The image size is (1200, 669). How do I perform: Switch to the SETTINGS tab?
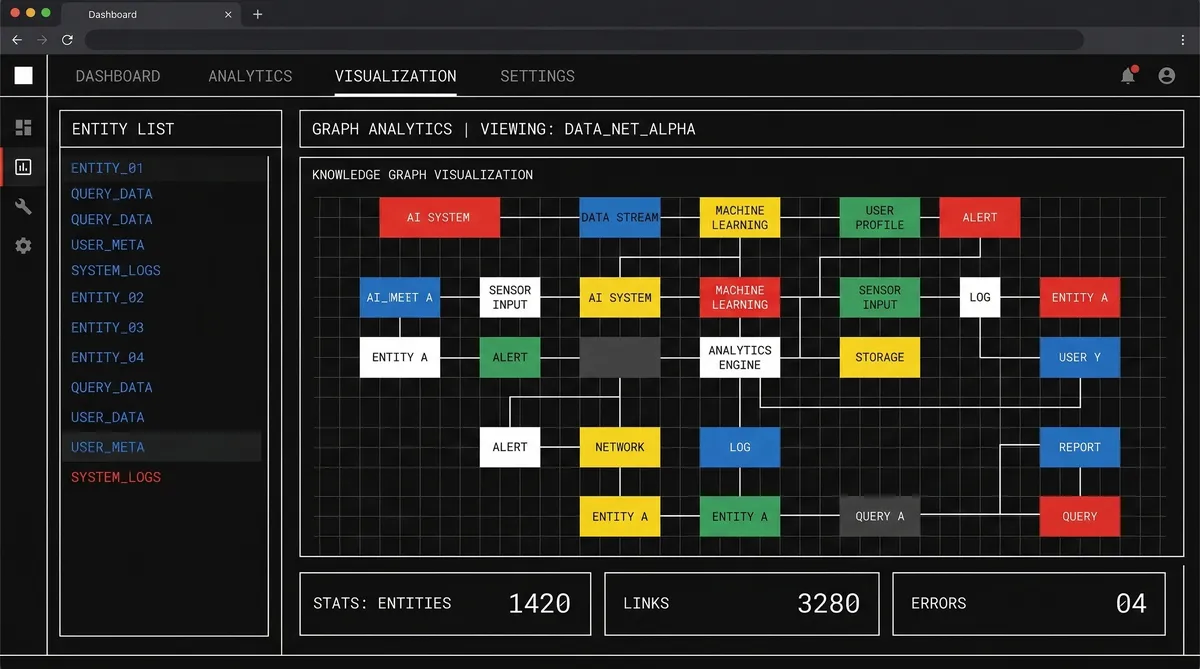click(537, 76)
